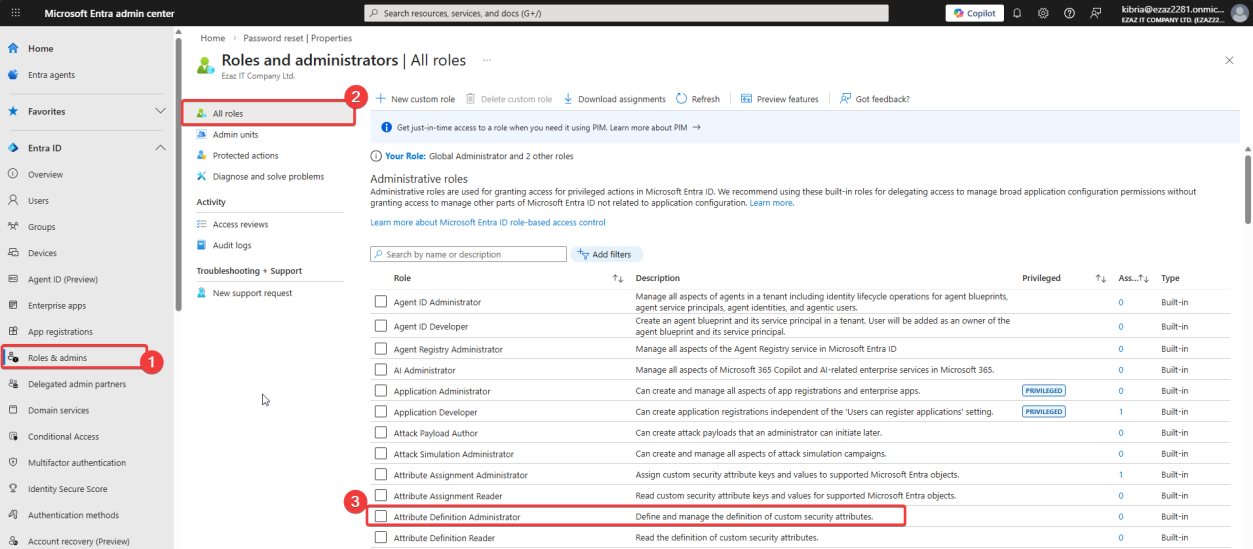Sort by the Role column arrows

click(617, 278)
